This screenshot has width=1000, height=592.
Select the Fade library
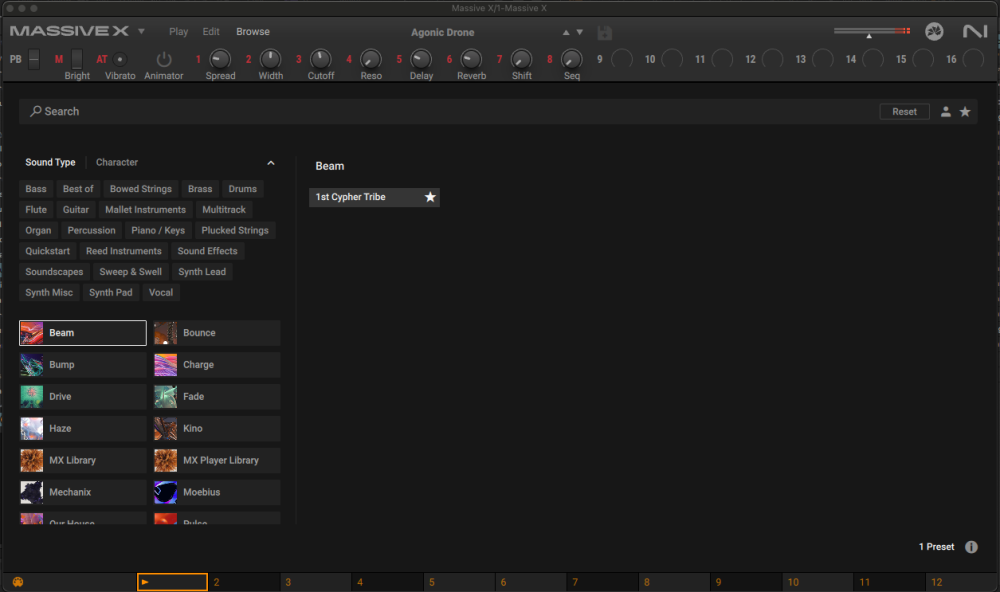217,397
